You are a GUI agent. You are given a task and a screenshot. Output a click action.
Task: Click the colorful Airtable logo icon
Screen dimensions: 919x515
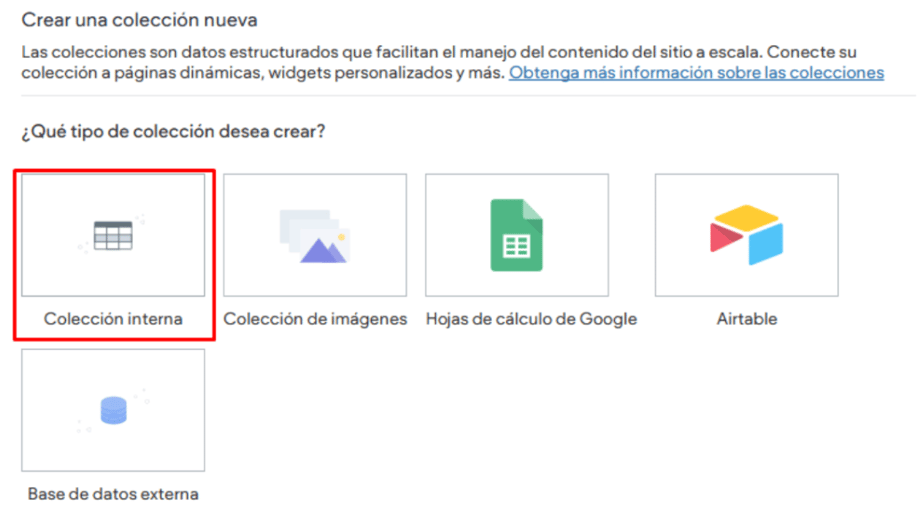[x=746, y=236]
